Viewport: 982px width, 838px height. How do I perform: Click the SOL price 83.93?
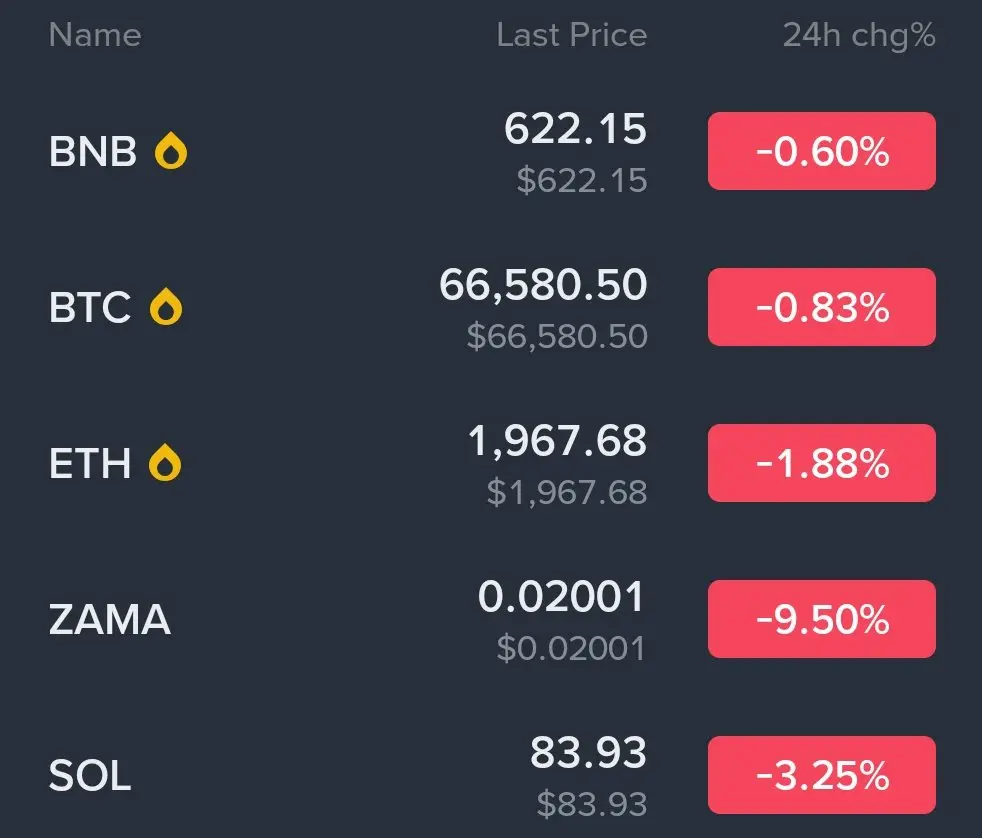[x=588, y=754]
